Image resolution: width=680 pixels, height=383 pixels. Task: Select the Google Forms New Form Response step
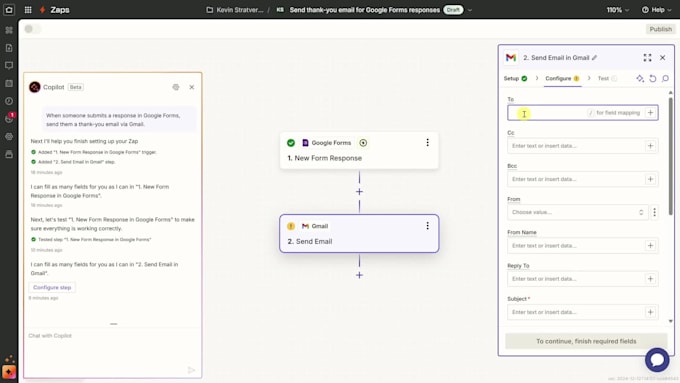pos(359,151)
